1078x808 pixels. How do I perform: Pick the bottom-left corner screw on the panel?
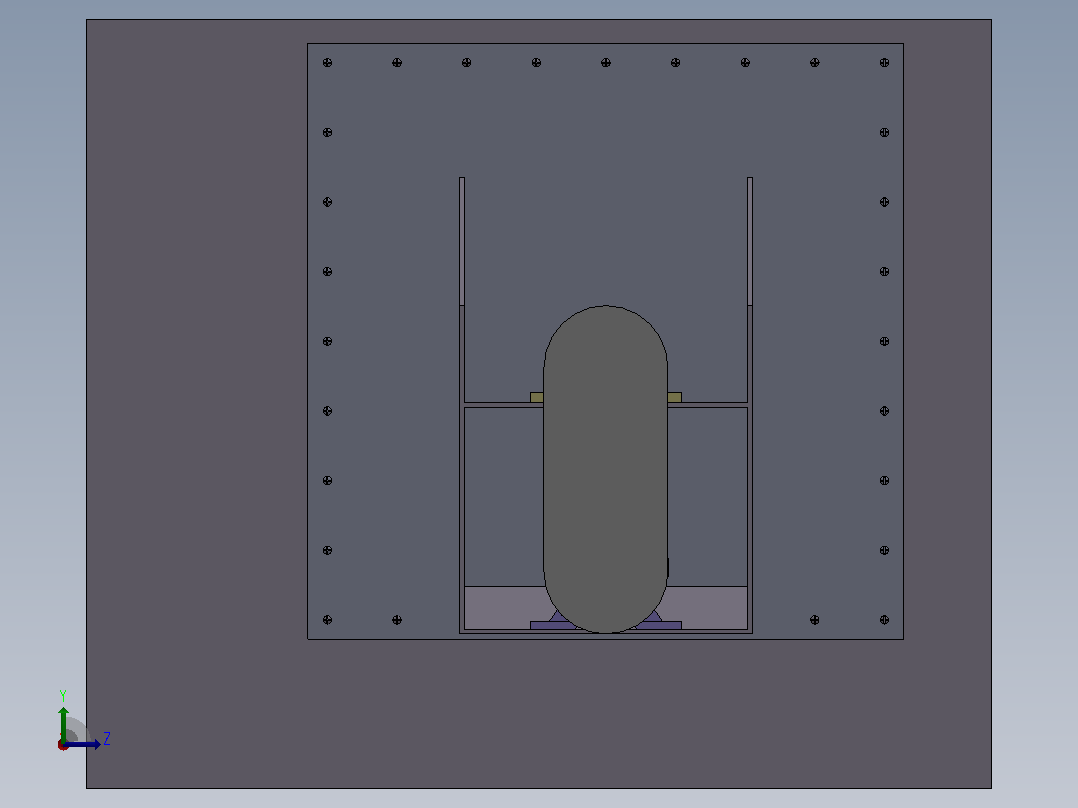click(x=327, y=620)
